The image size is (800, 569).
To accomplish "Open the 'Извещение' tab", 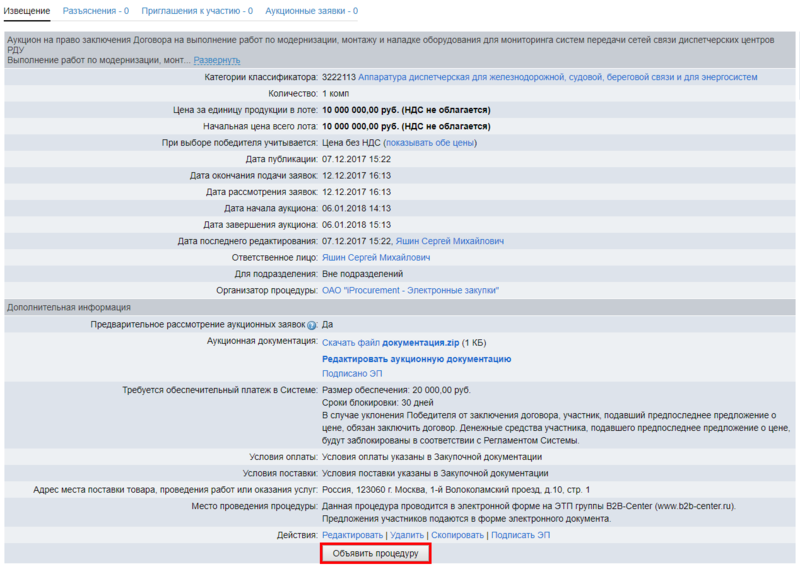I will (27, 11).
